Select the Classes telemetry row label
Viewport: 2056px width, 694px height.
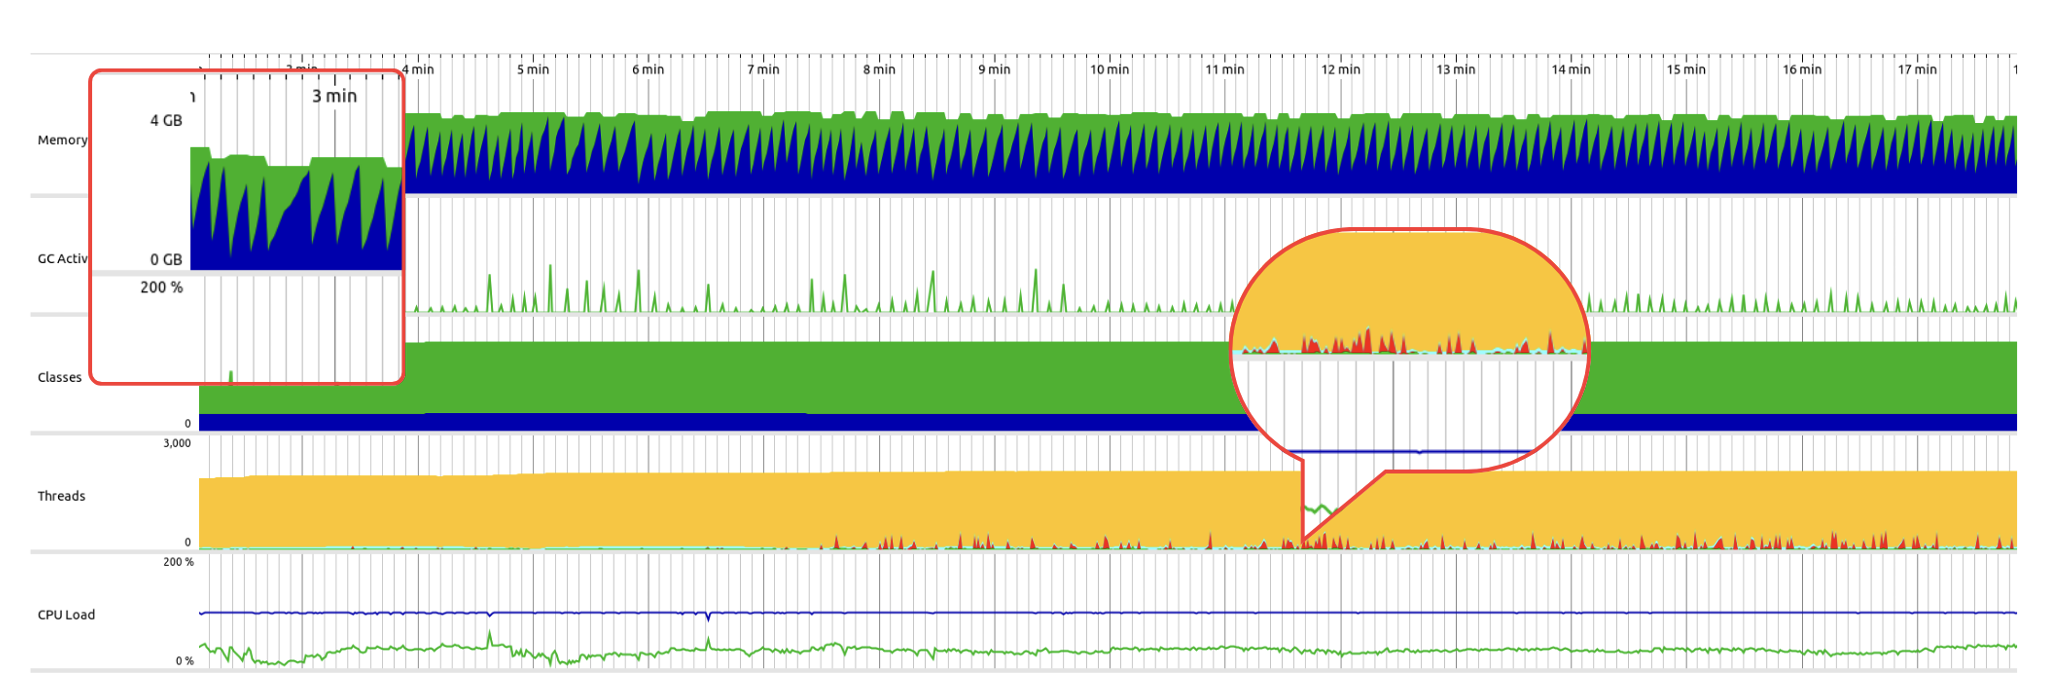(x=60, y=377)
